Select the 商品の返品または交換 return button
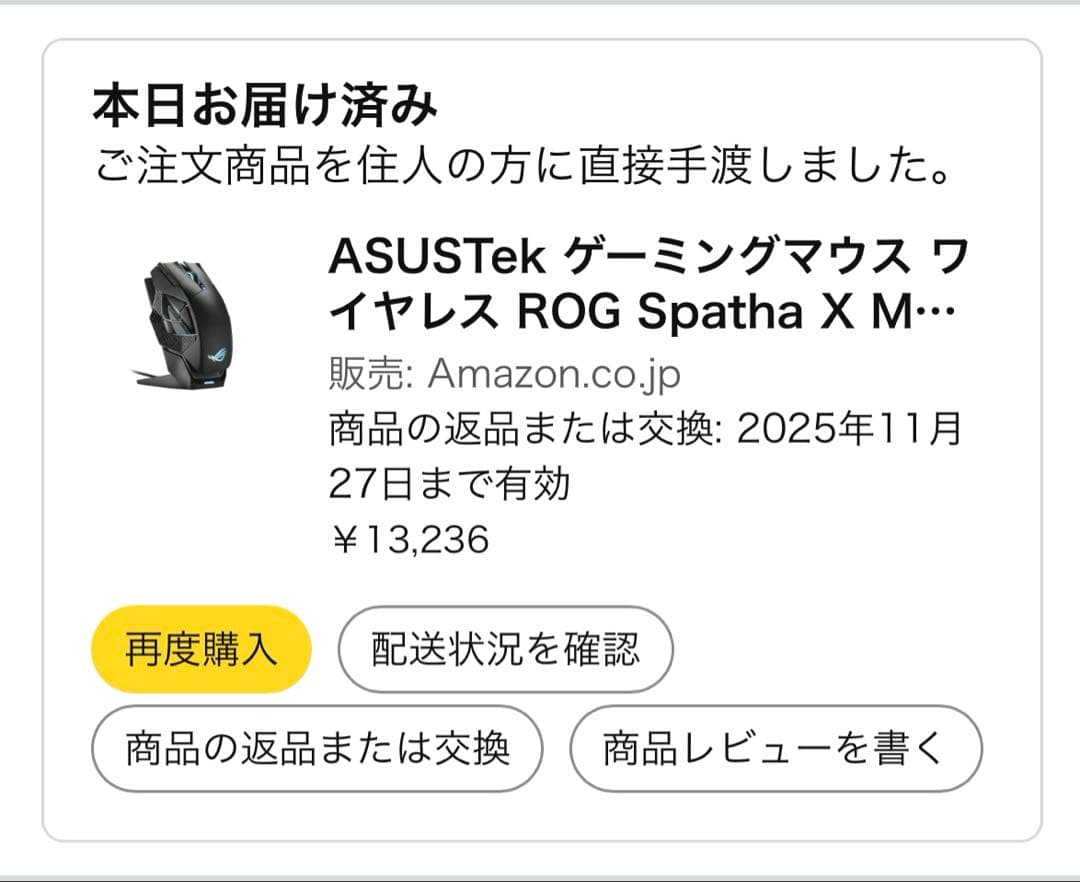Image resolution: width=1080 pixels, height=882 pixels. (x=316, y=746)
